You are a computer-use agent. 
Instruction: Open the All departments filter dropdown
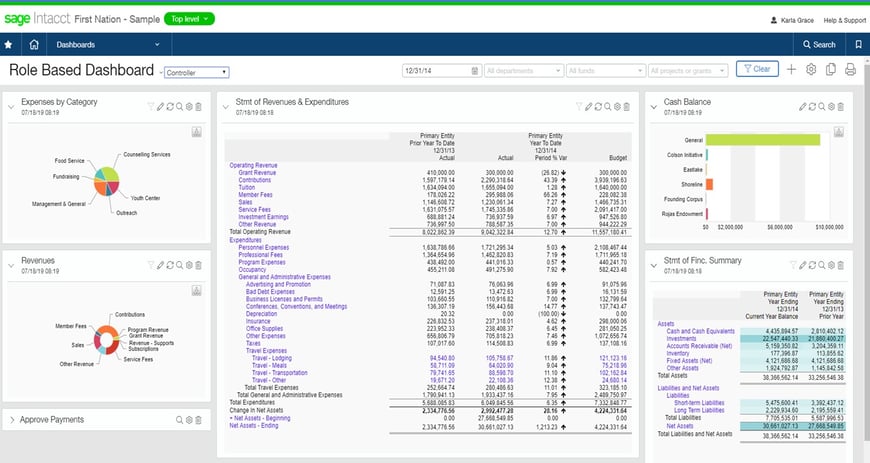click(x=523, y=71)
